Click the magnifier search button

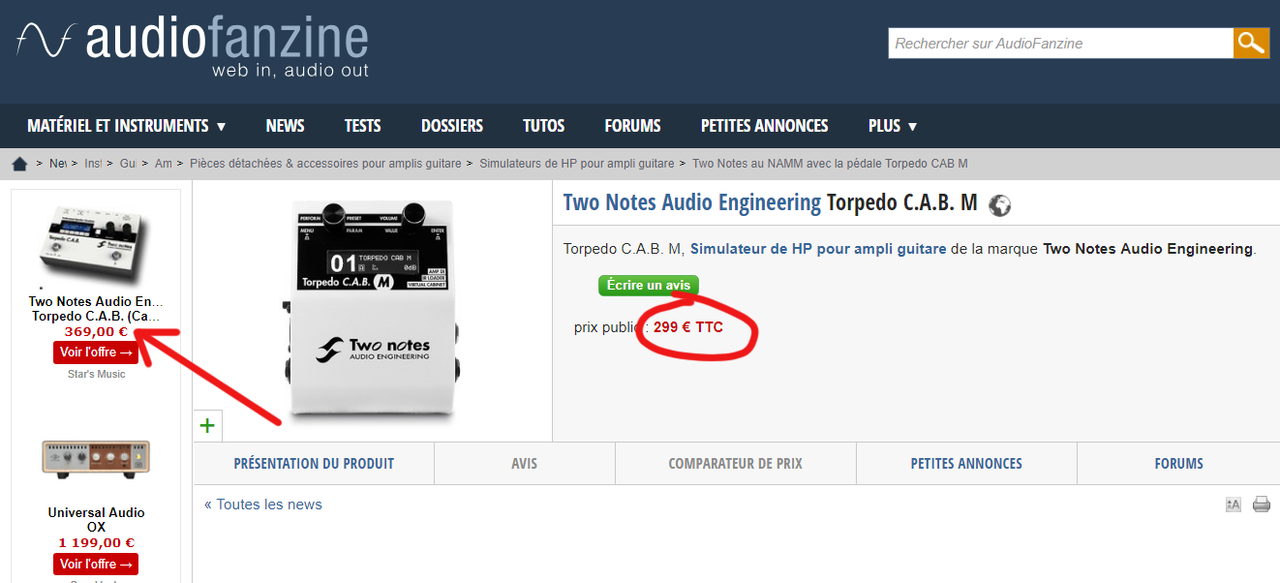[1251, 43]
